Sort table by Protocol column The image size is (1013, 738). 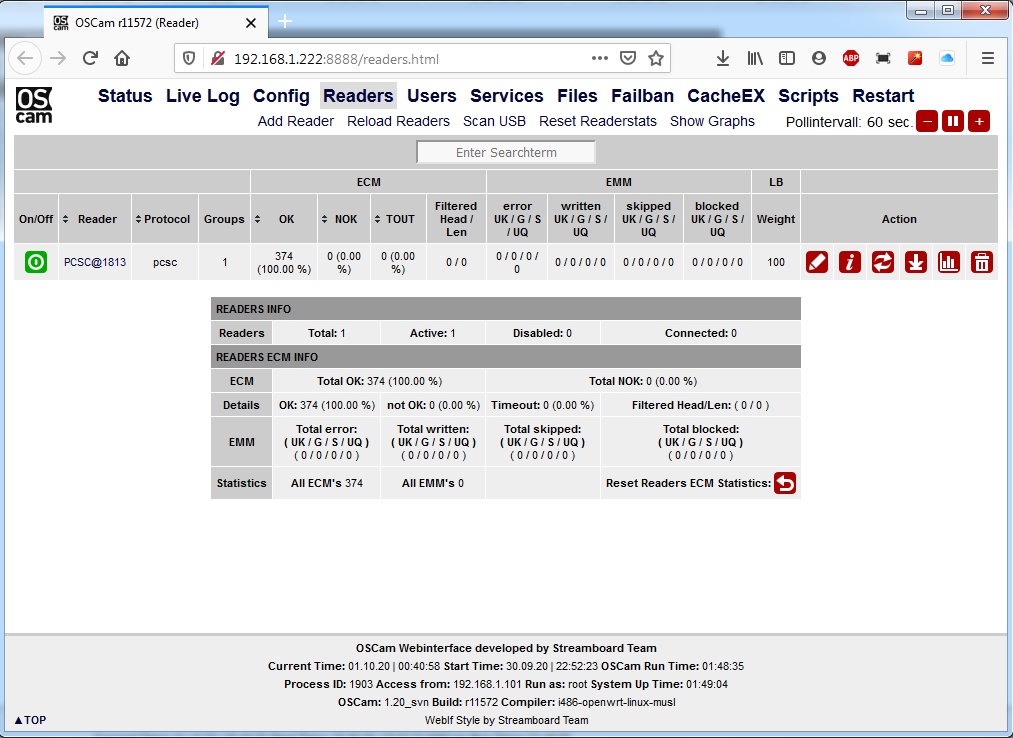click(163, 219)
